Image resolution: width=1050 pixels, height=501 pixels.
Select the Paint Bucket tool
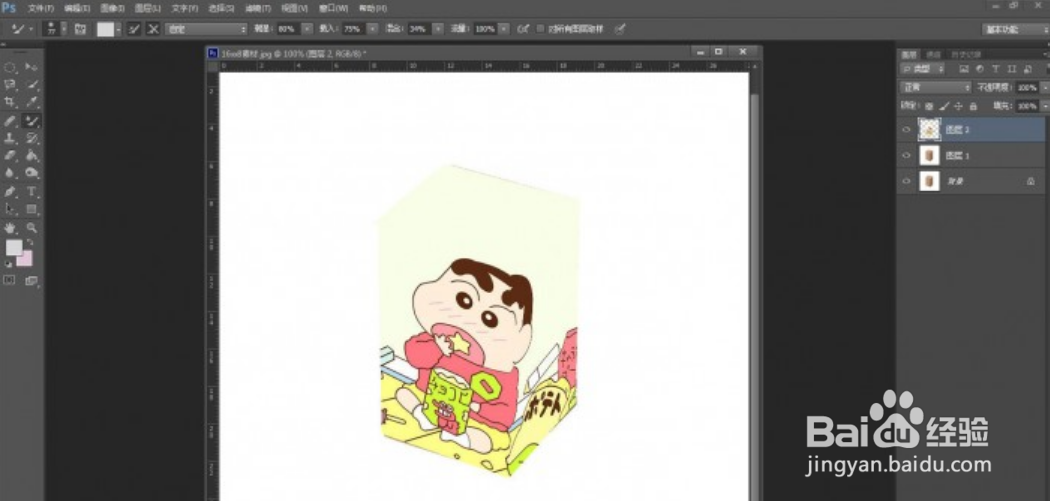31,155
